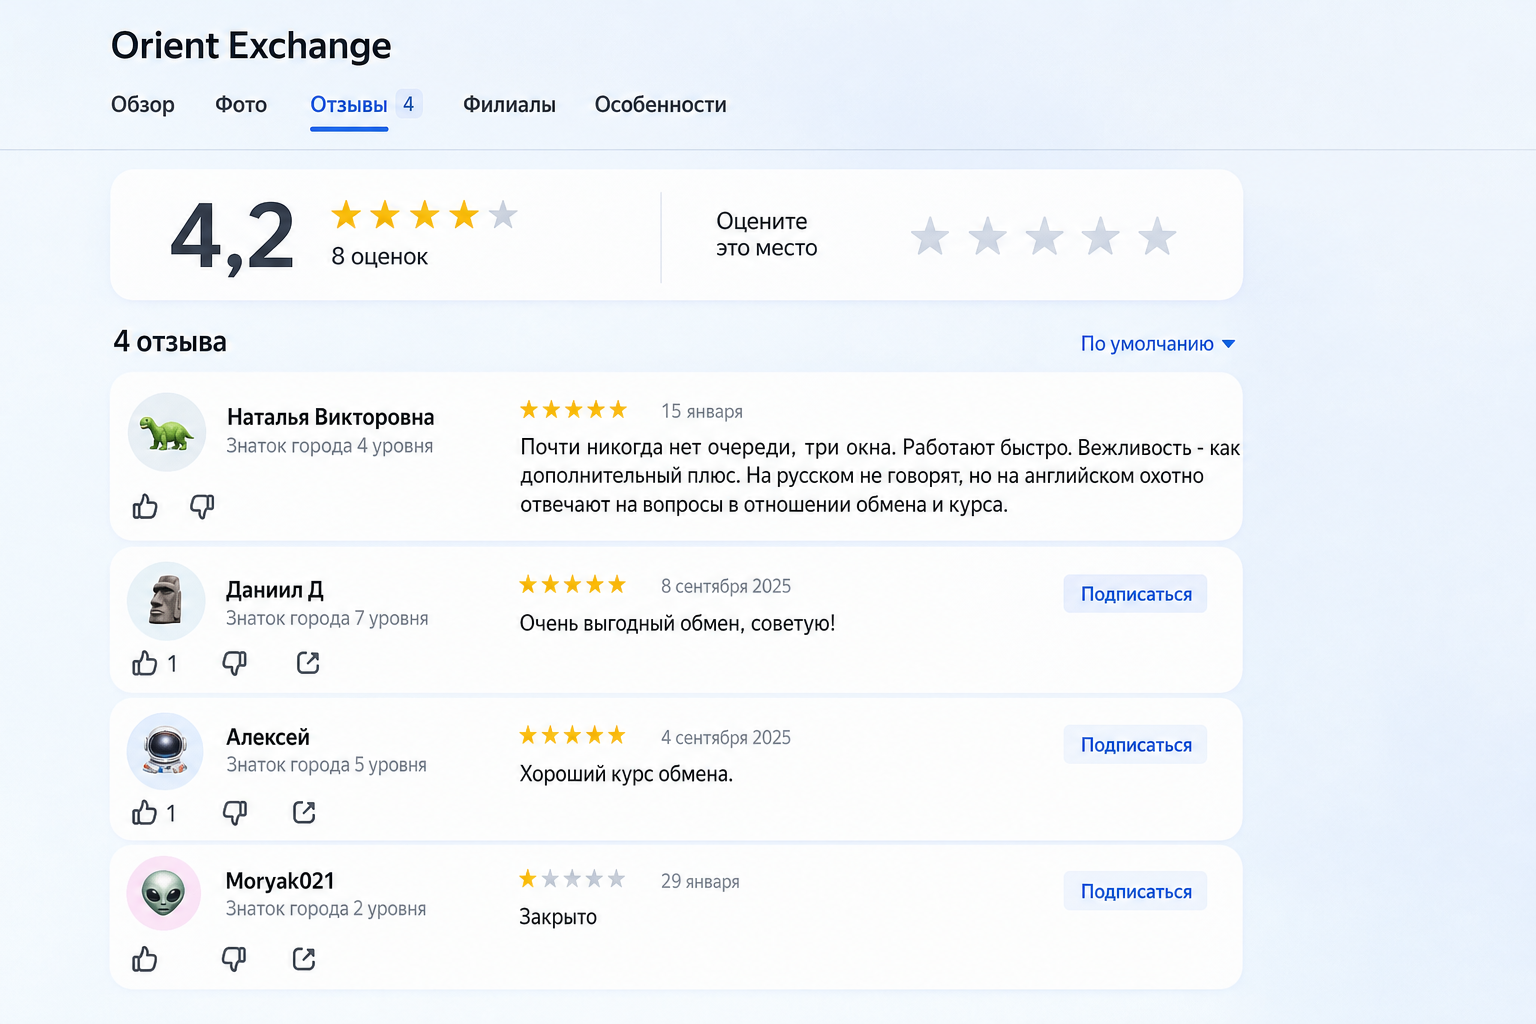Rate this place three stars
Viewport: 1536px width, 1024px height.
1044,236
